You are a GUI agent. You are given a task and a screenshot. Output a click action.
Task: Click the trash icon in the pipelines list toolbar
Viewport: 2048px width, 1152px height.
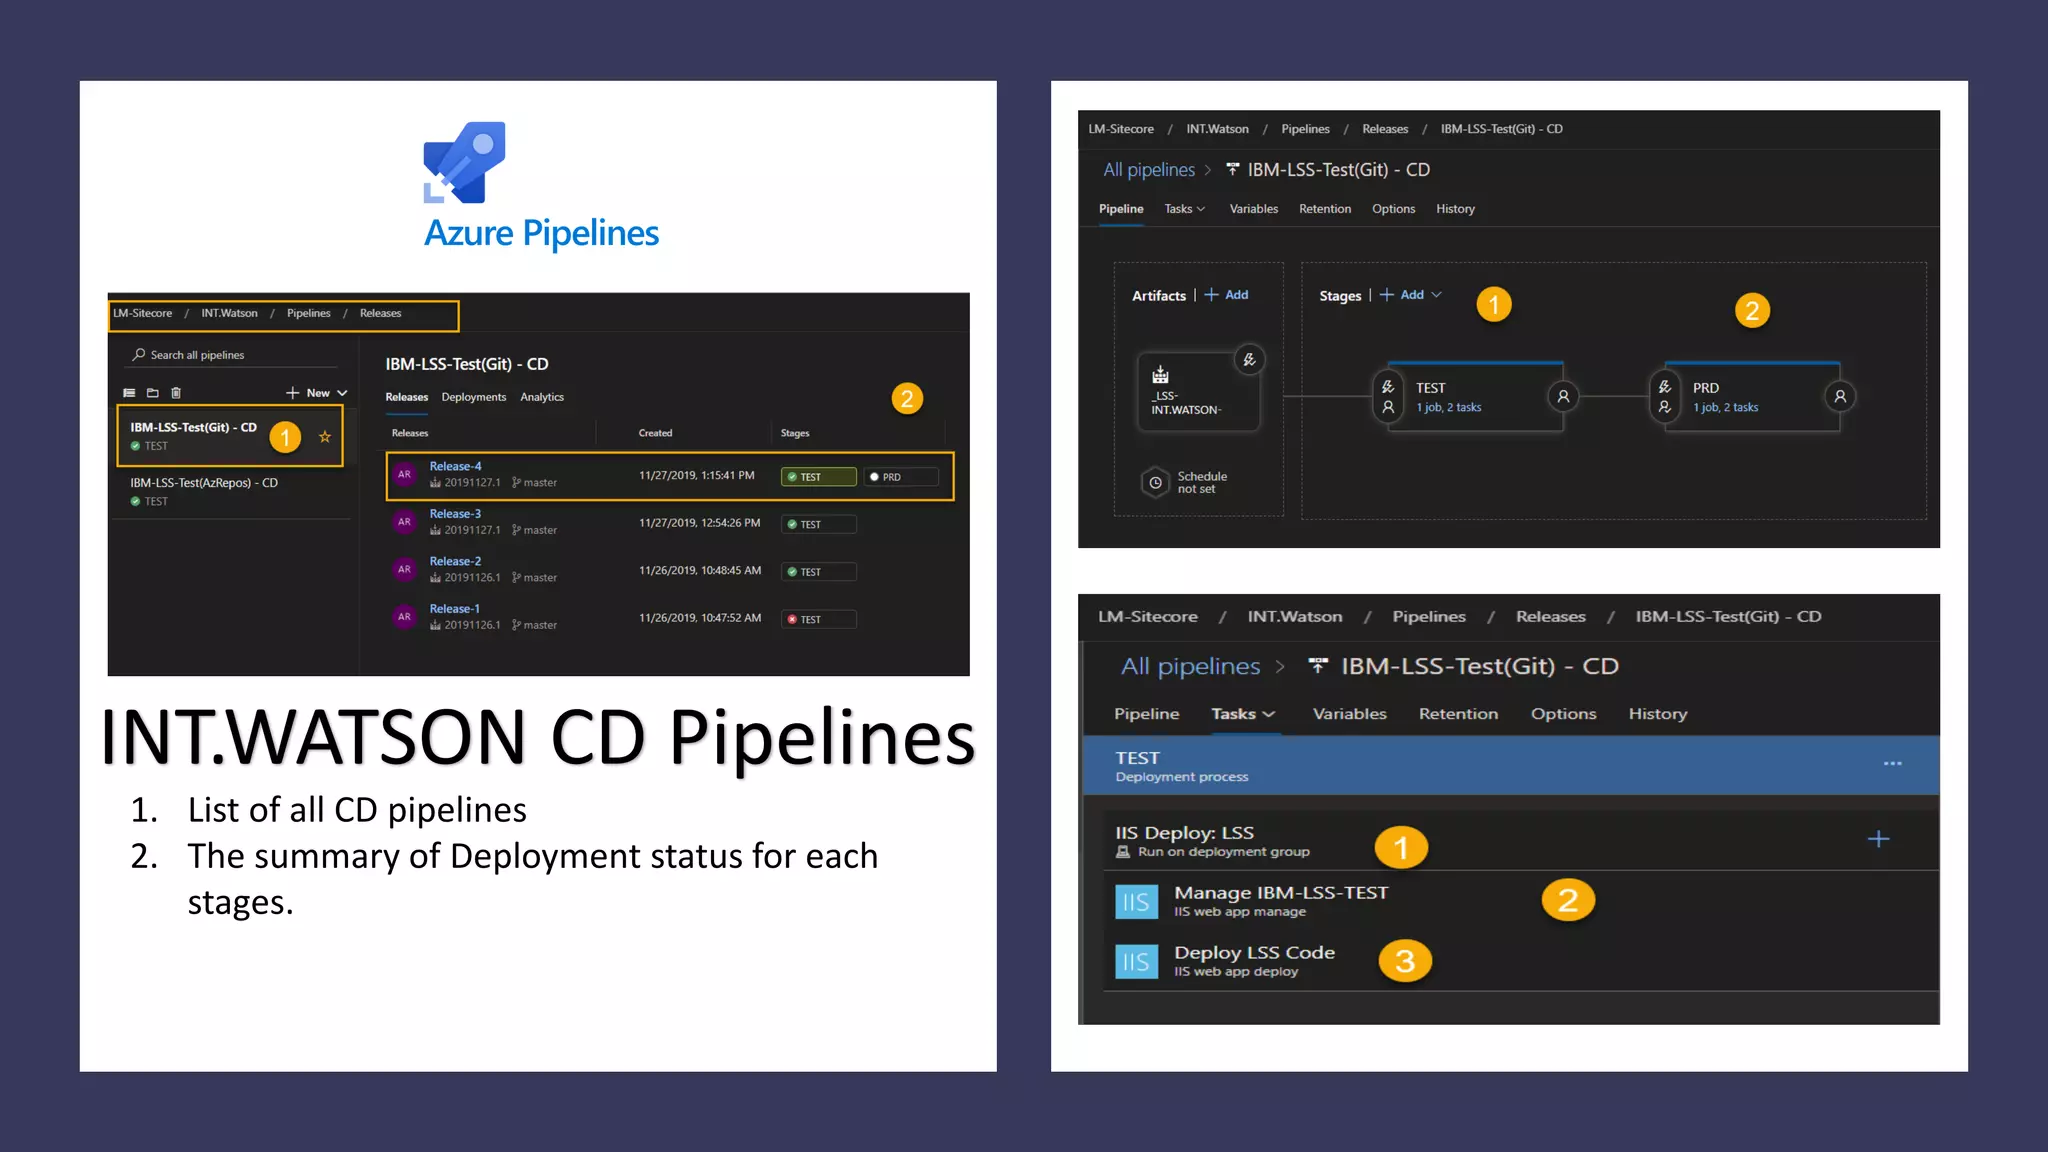176,393
